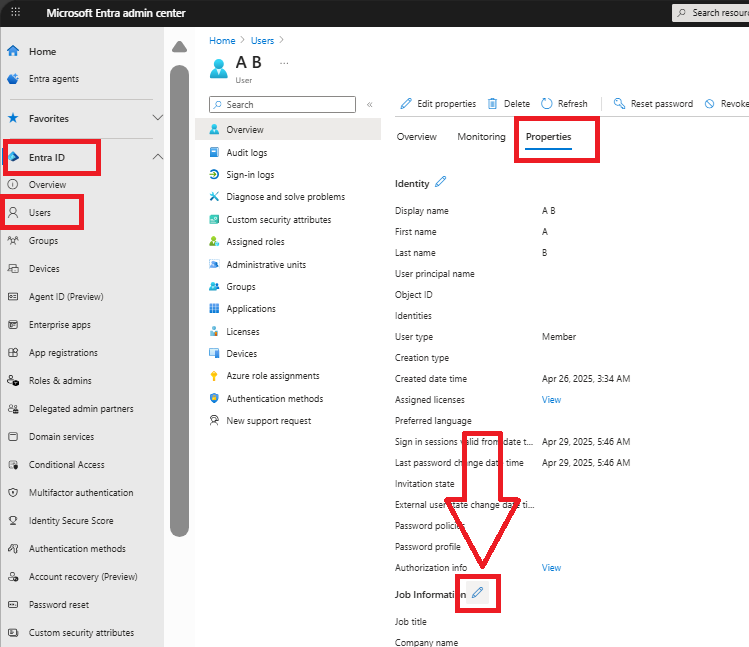Expand the Favorites section chevron
This screenshot has width=749, height=647.
coord(158,118)
